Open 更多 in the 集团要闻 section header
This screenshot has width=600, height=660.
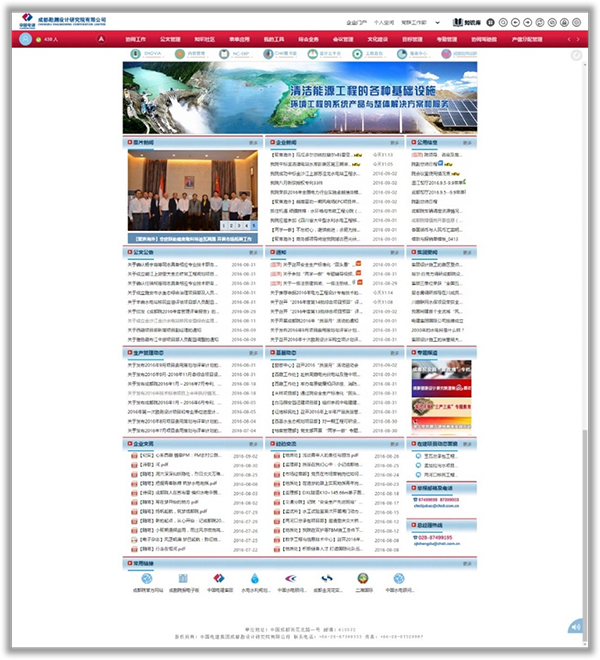(467, 253)
